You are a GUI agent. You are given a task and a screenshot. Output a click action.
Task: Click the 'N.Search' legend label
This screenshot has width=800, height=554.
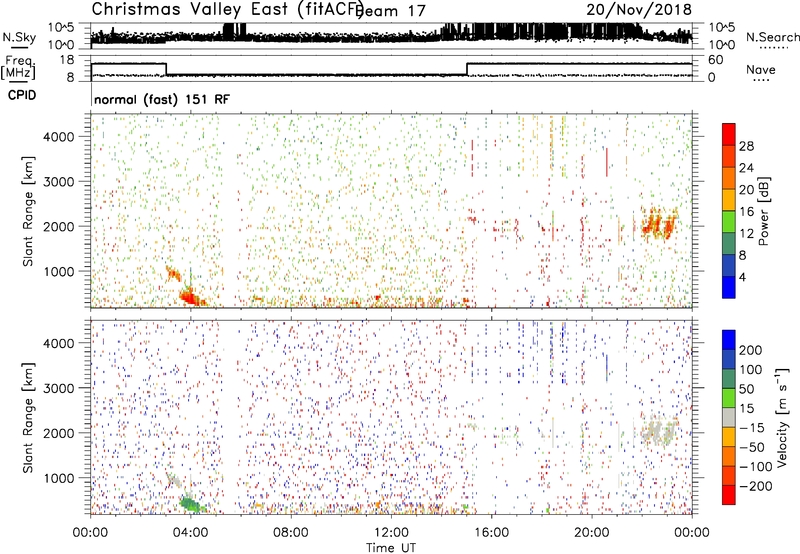[772, 37]
